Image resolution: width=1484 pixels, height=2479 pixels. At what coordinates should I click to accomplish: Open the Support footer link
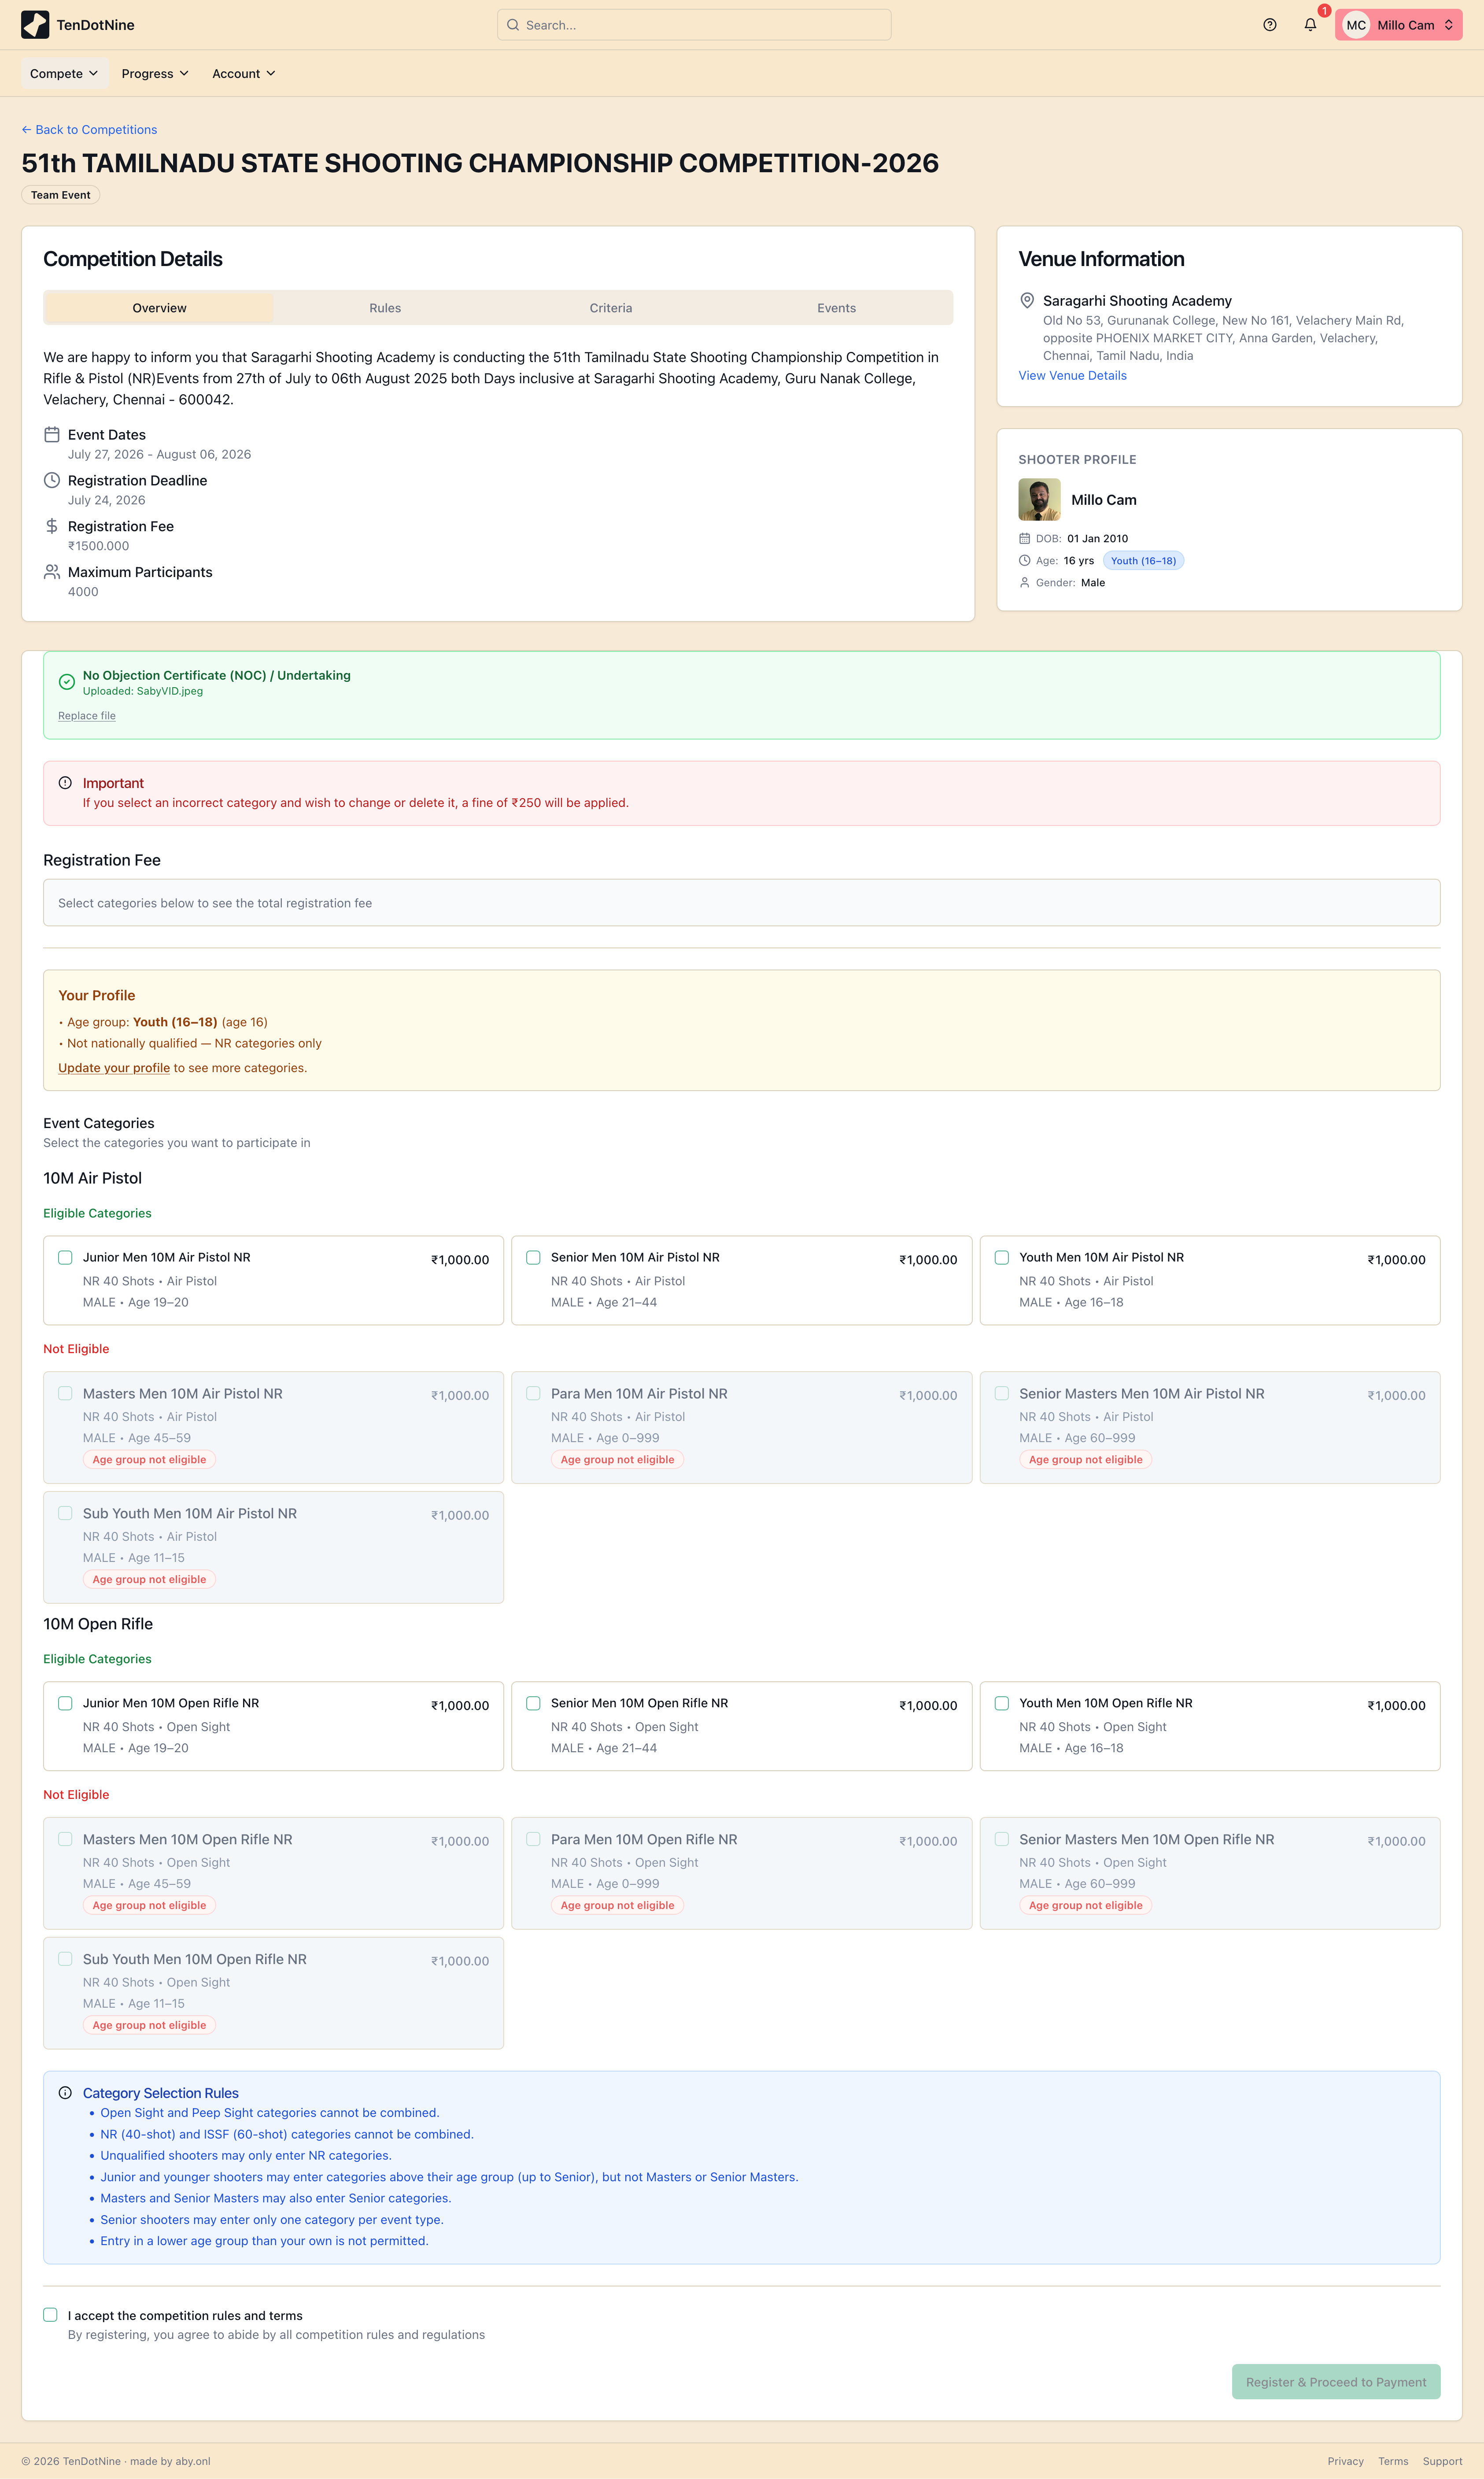1442,2461
